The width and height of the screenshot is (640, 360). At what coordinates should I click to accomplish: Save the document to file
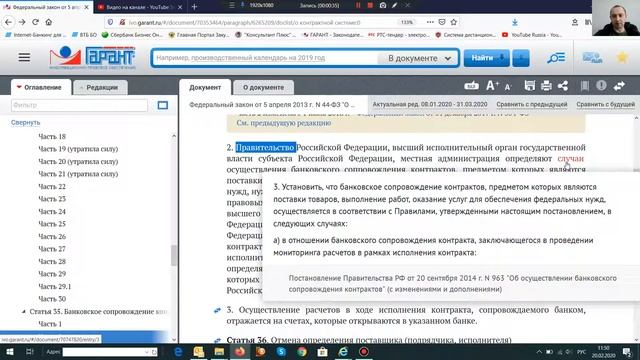click(x=529, y=86)
